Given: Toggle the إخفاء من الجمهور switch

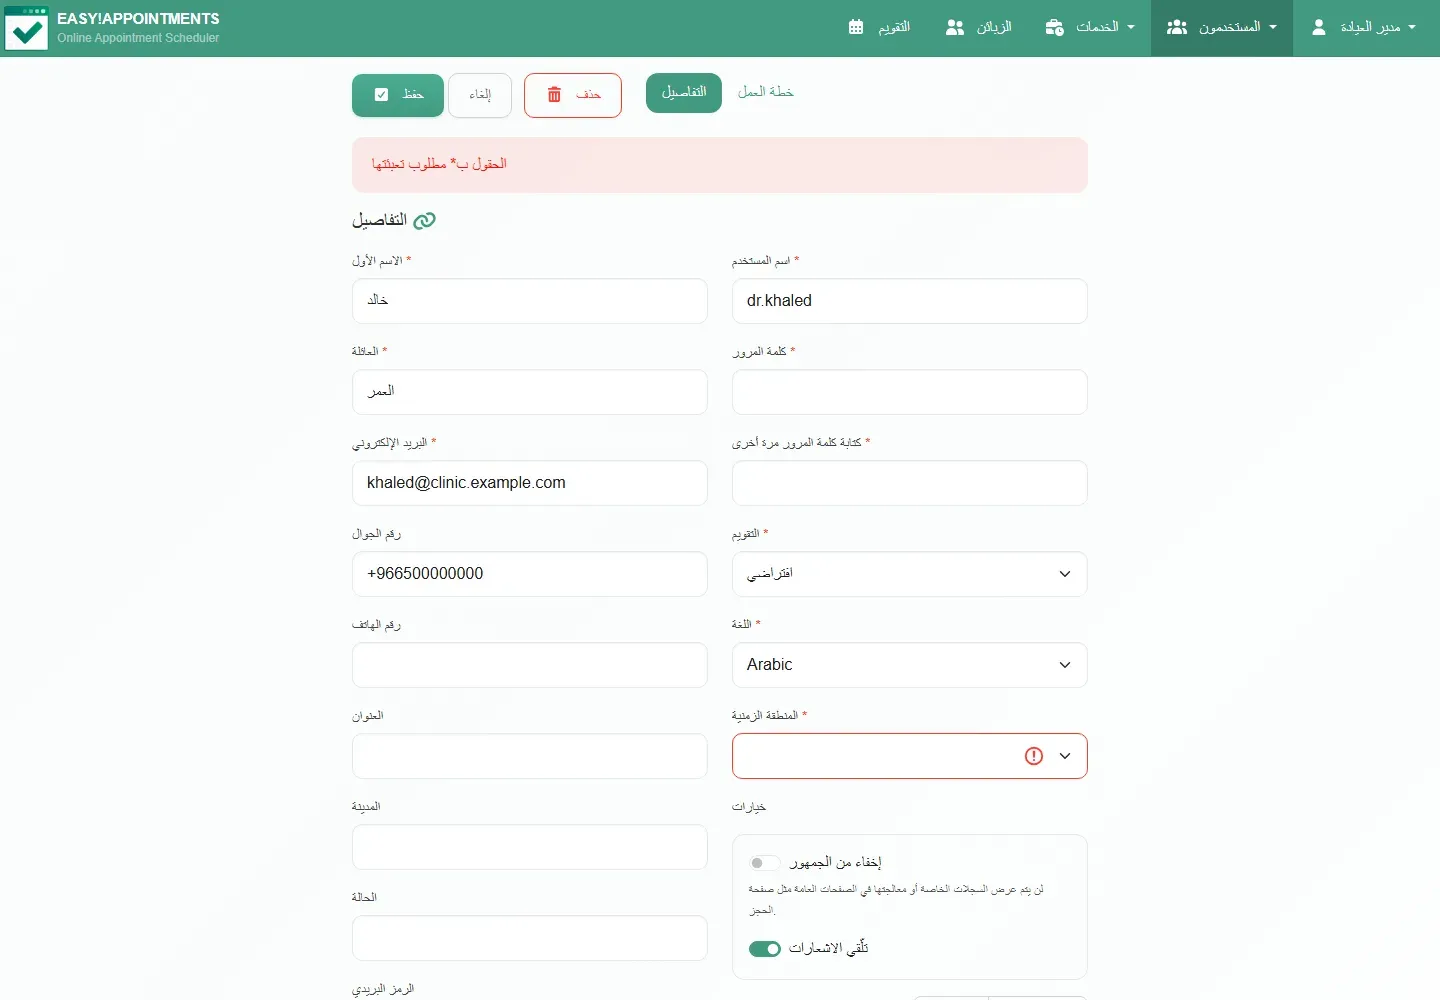Looking at the screenshot, I should [x=765, y=862].
